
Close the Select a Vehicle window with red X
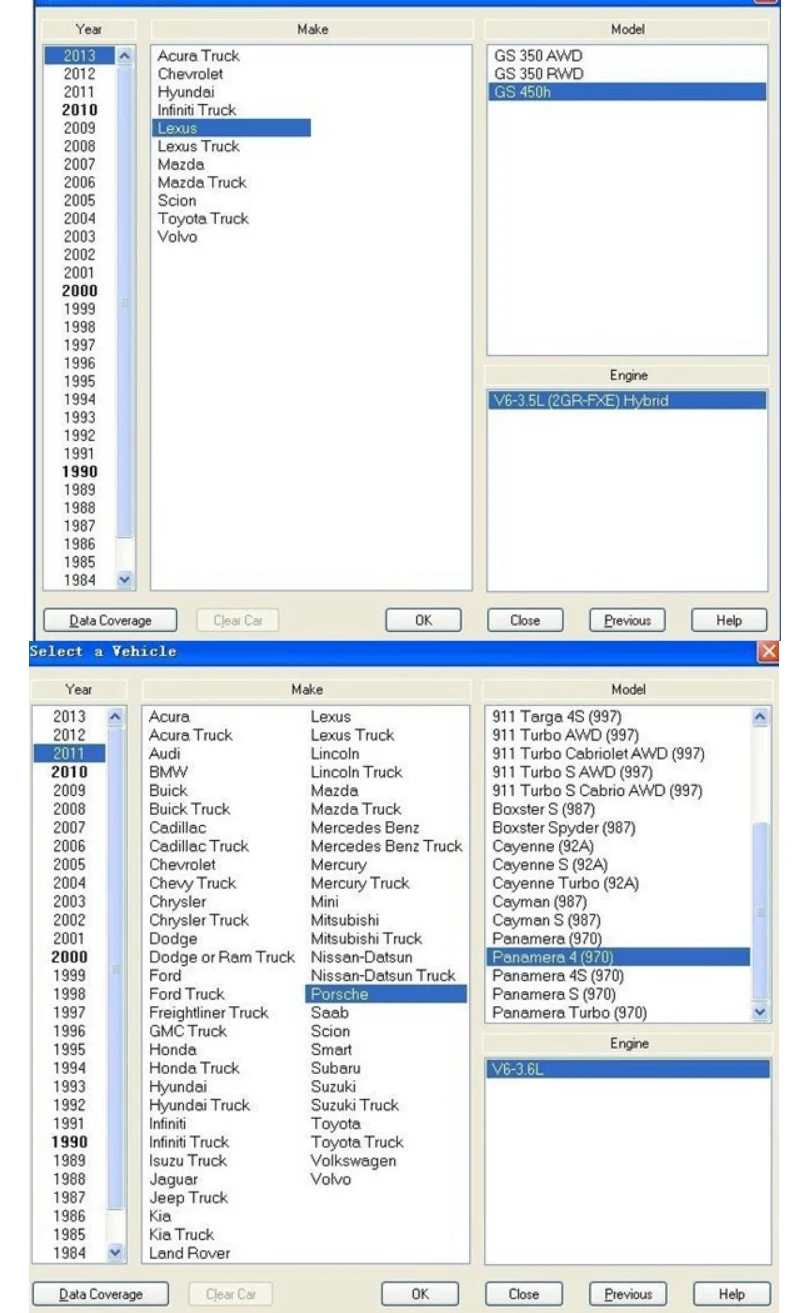click(x=768, y=652)
